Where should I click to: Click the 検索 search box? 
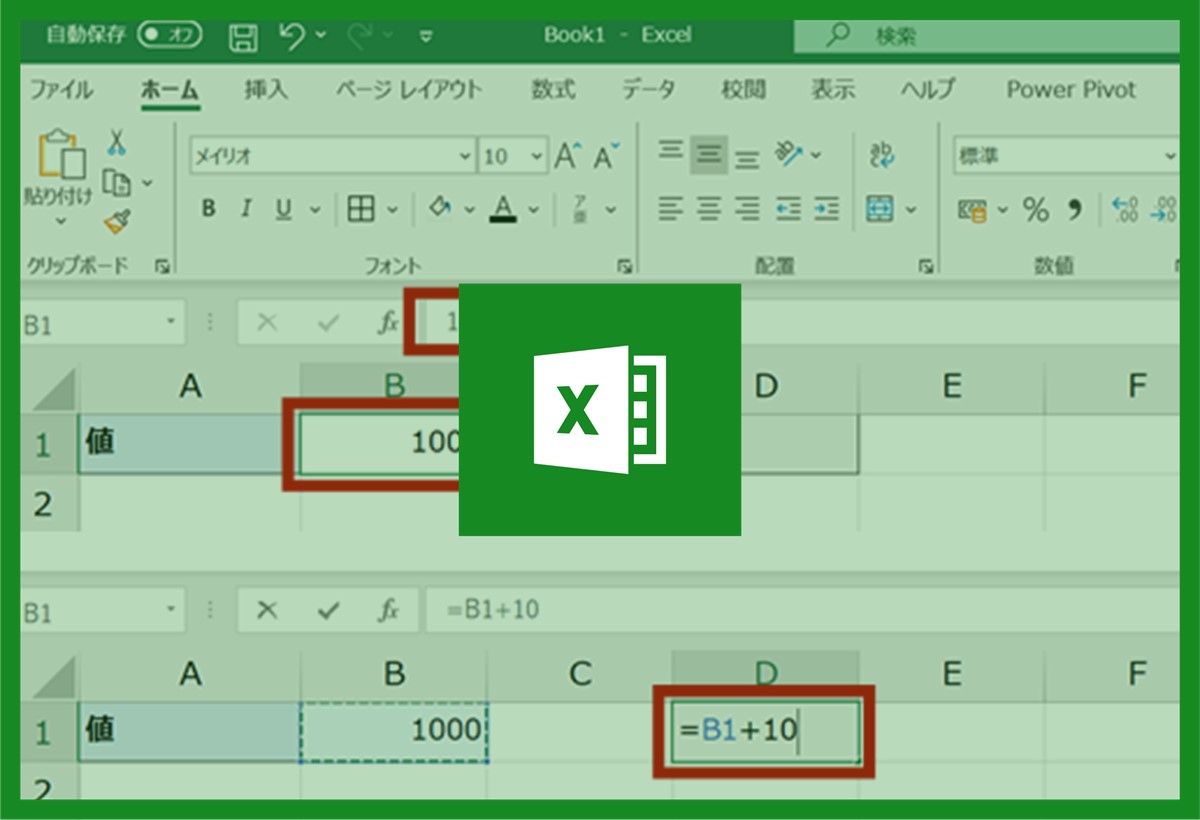pos(985,37)
